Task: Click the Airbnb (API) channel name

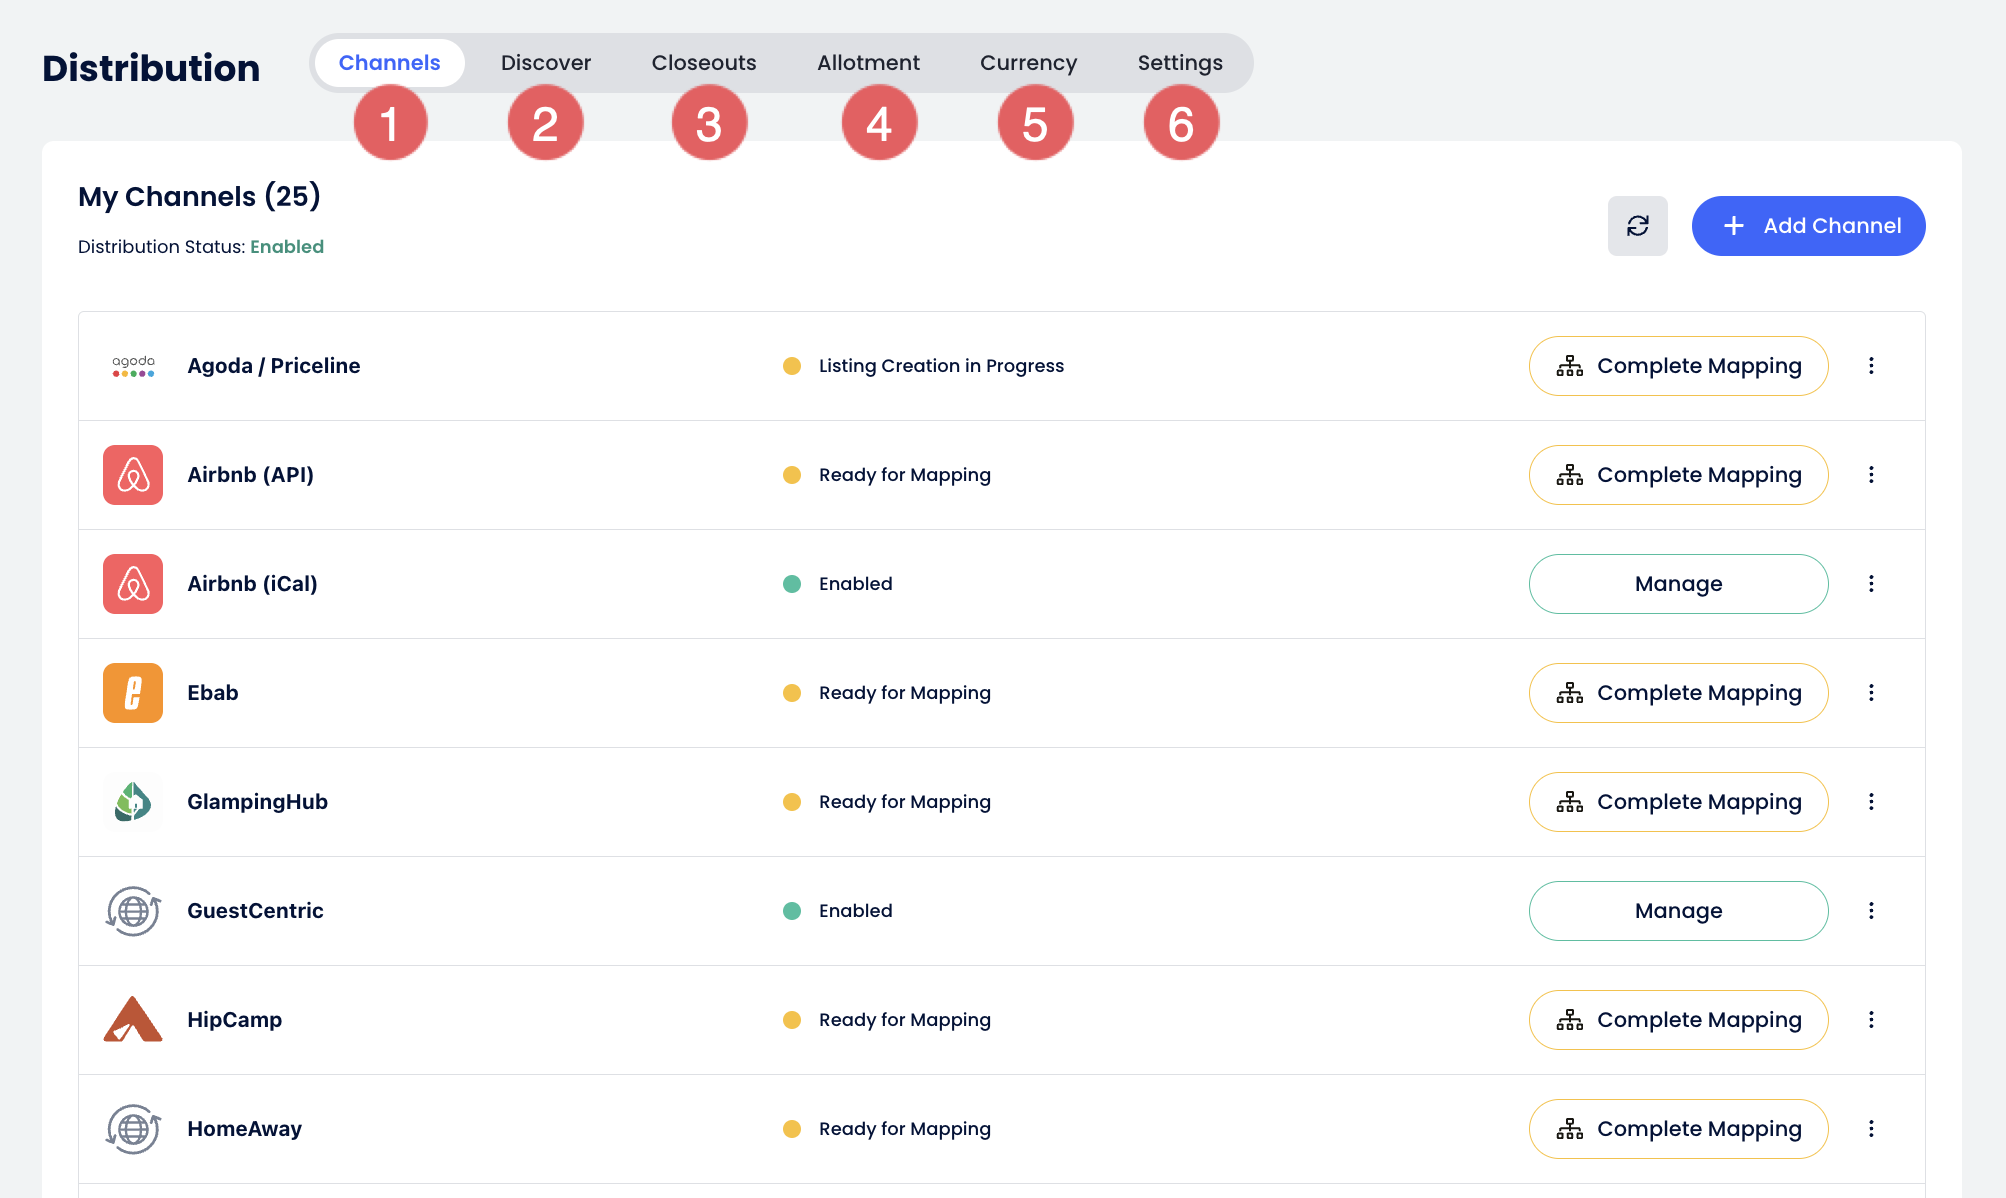Action: [251, 475]
